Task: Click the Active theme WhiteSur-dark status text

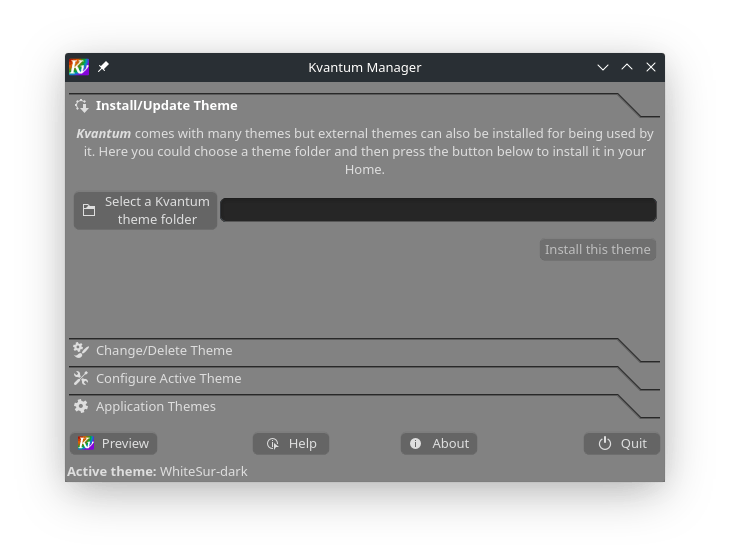Action: [157, 471]
